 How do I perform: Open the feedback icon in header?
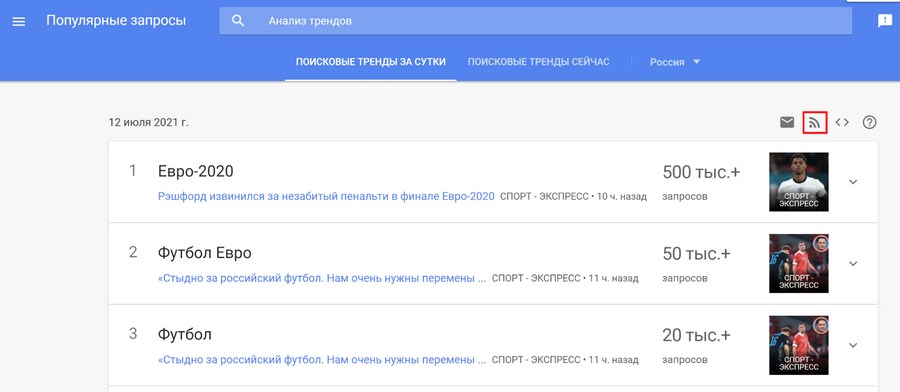(885, 21)
